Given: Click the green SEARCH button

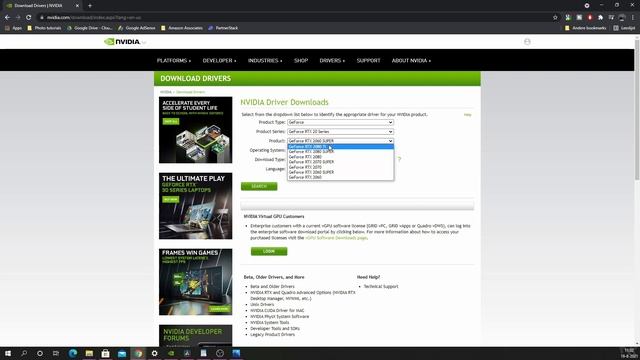Looking at the screenshot, I should pyautogui.click(x=259, y=187).
